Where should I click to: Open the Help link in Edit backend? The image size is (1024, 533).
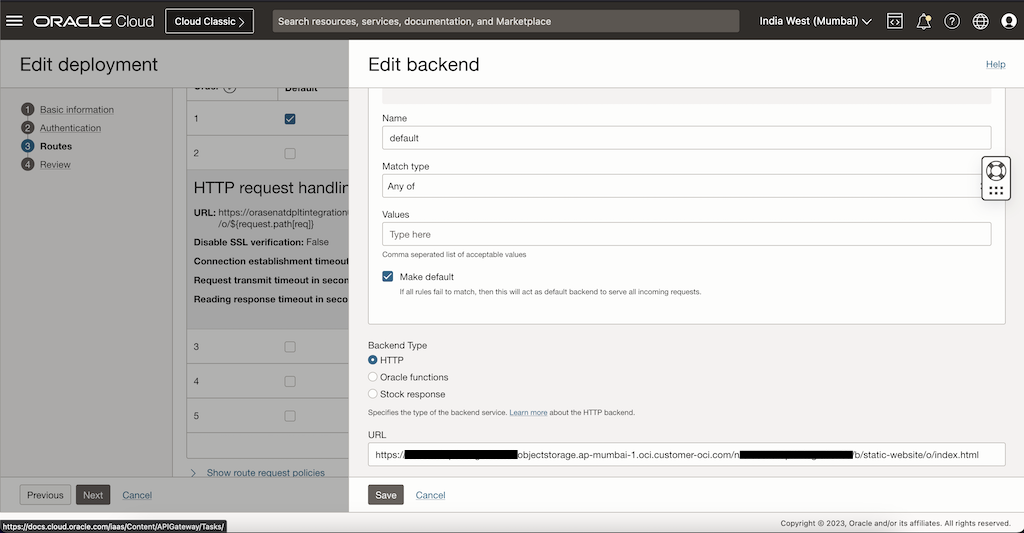995,64
